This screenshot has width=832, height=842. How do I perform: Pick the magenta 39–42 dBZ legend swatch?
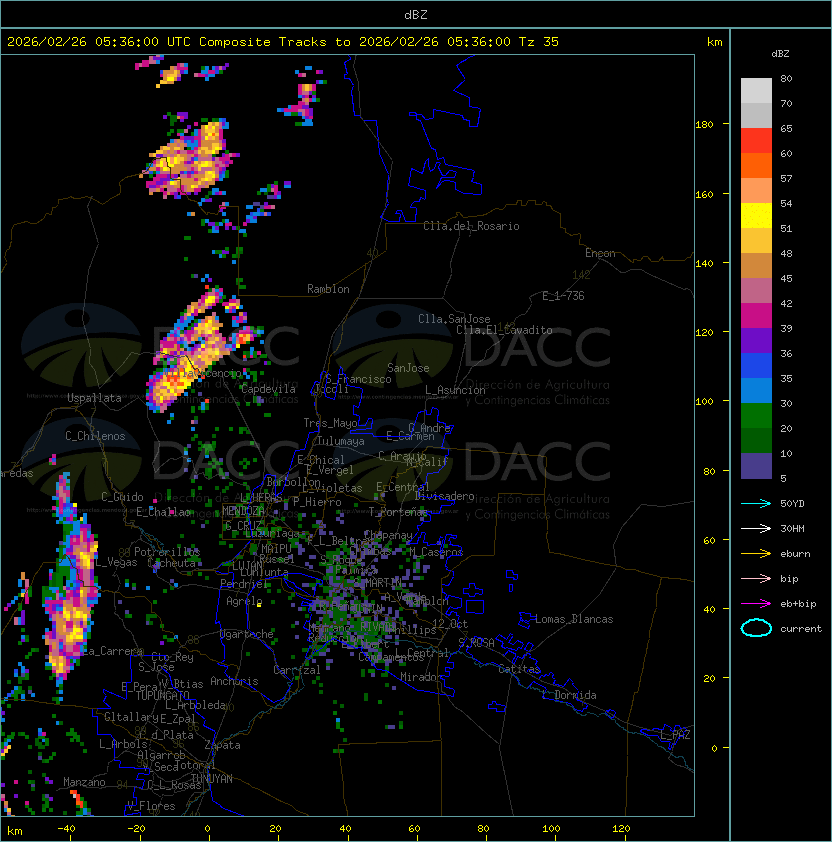[x=756, y=315]
